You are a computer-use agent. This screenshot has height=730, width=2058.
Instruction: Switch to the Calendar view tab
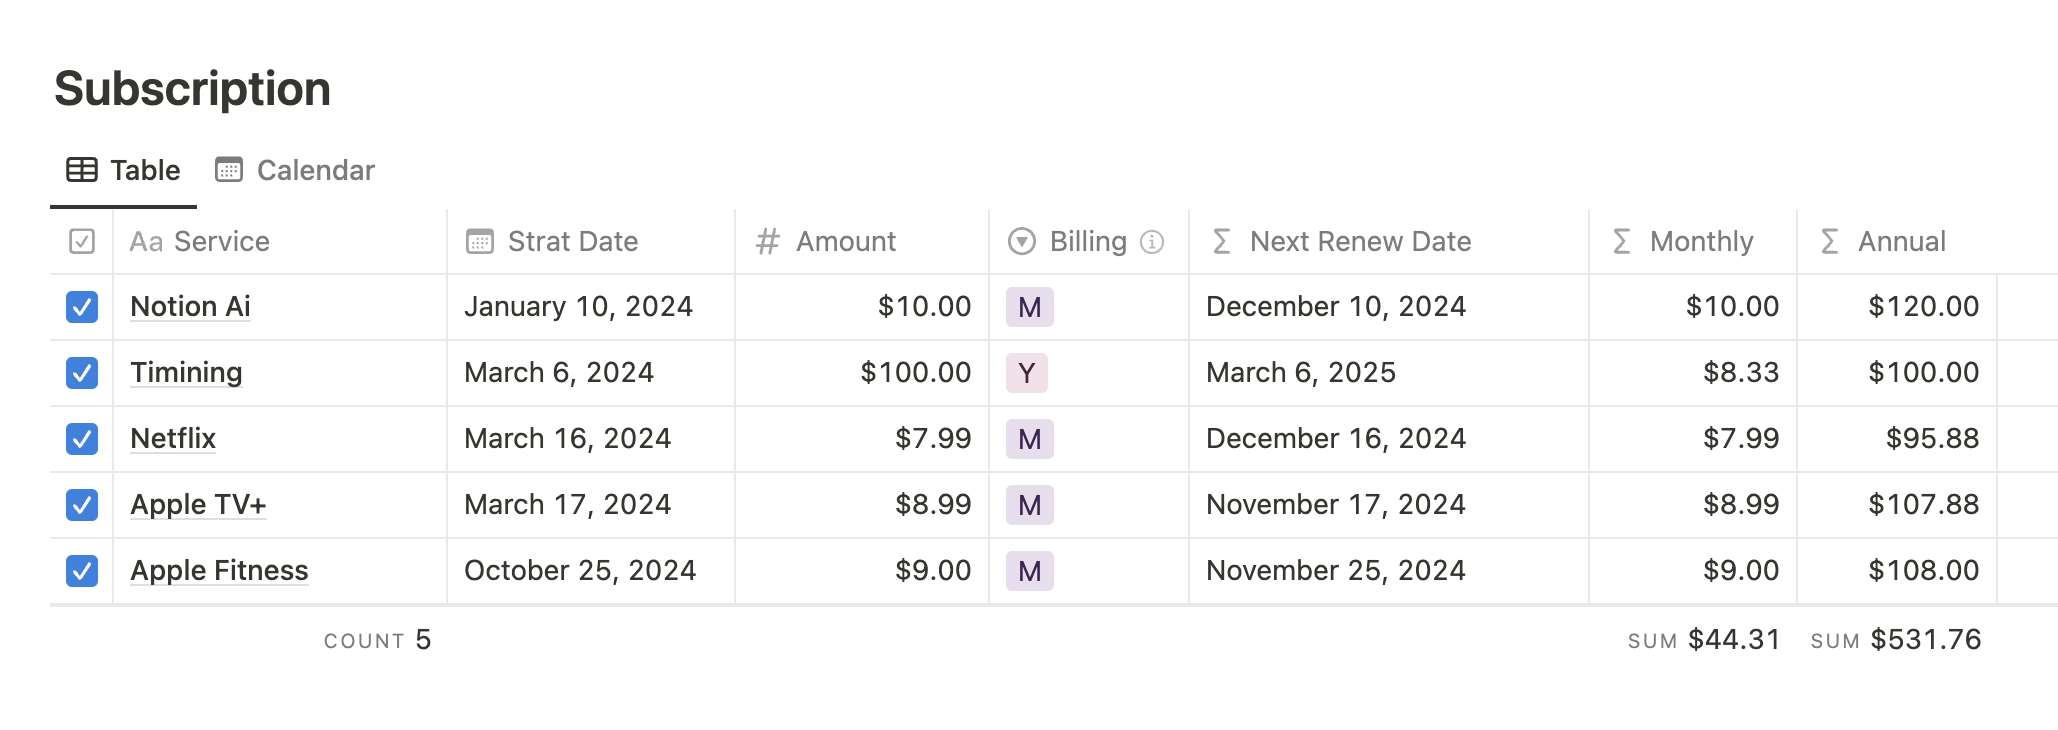pos(296,170)
